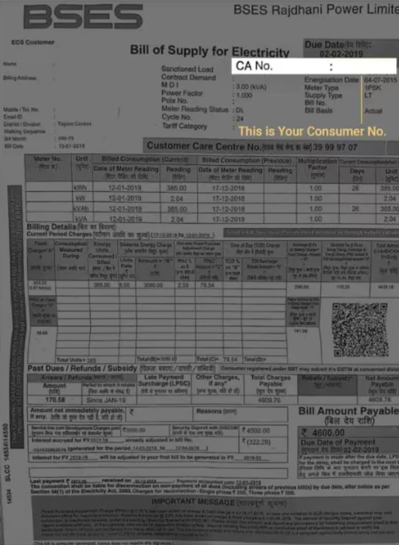Click the 'Contract Demand' label

coord(188,77)
